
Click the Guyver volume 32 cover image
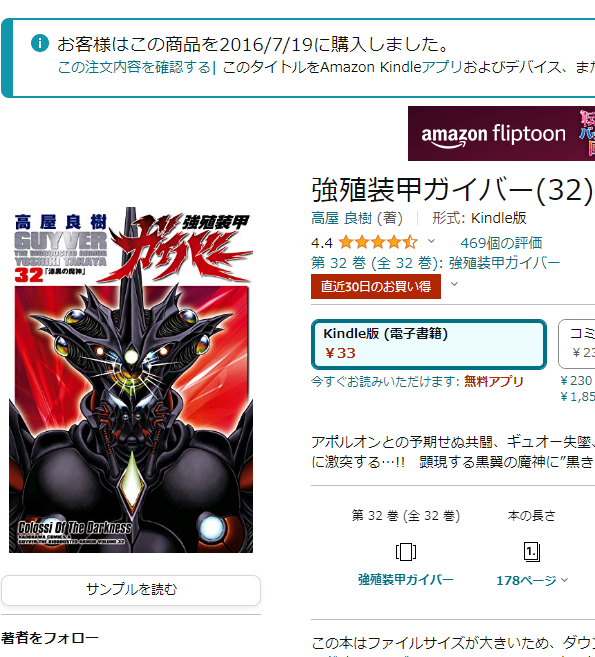click(x=131, y=380)
